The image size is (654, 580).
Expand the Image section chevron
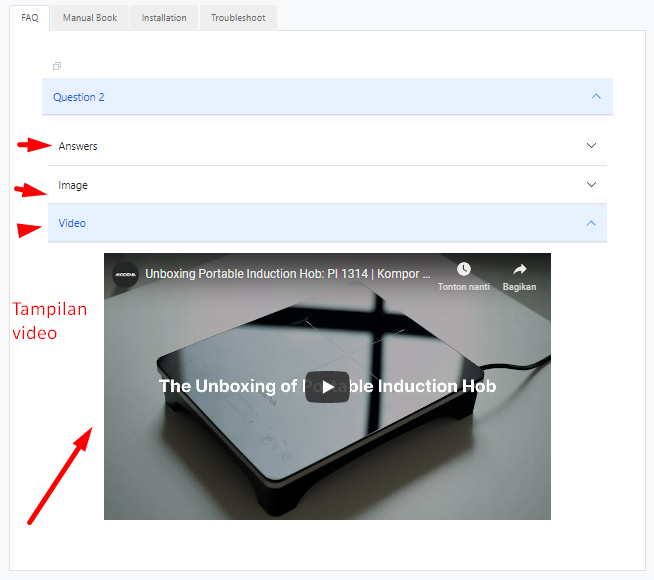[591, 185]
